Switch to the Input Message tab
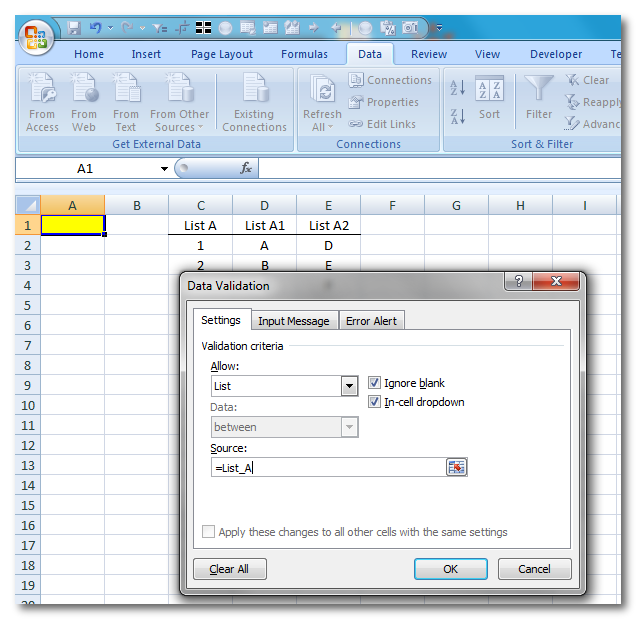Image resolution: width=636 pixels, height=619 pixels. [x=293, y=321]
